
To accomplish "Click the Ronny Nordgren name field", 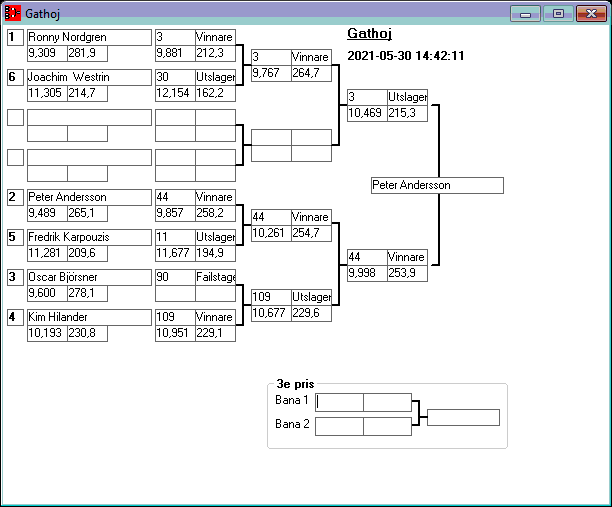I will [x=89, y=37].
